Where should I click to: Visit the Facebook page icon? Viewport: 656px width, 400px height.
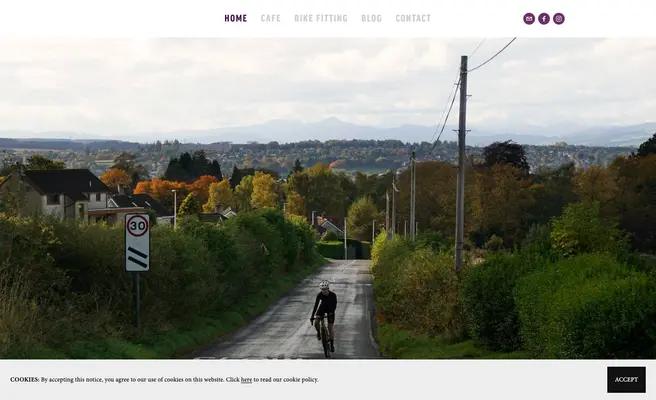pos(544,19)
